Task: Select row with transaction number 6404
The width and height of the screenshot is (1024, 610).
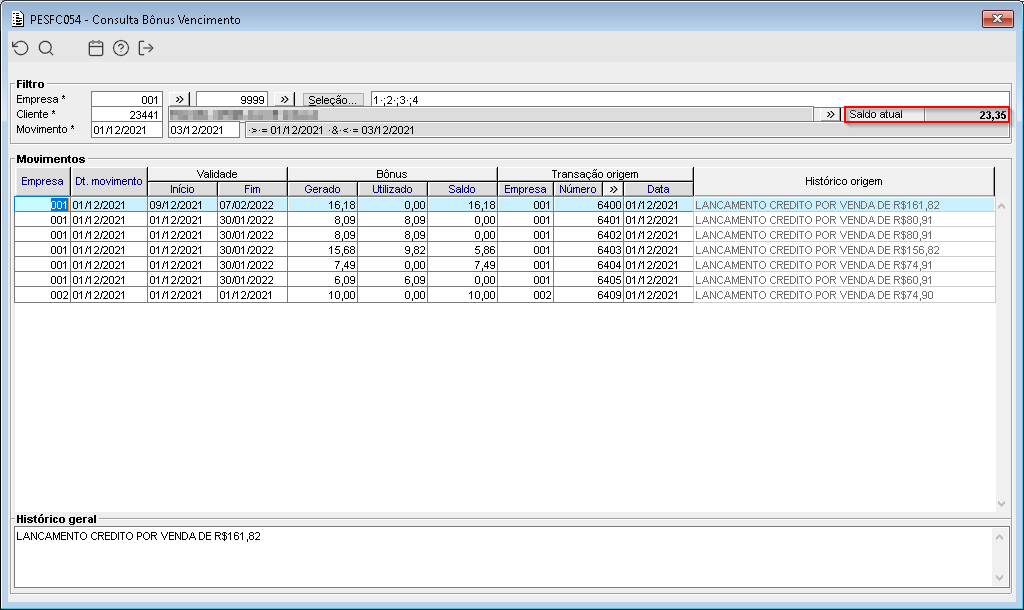Action: [x=504, y=265]
